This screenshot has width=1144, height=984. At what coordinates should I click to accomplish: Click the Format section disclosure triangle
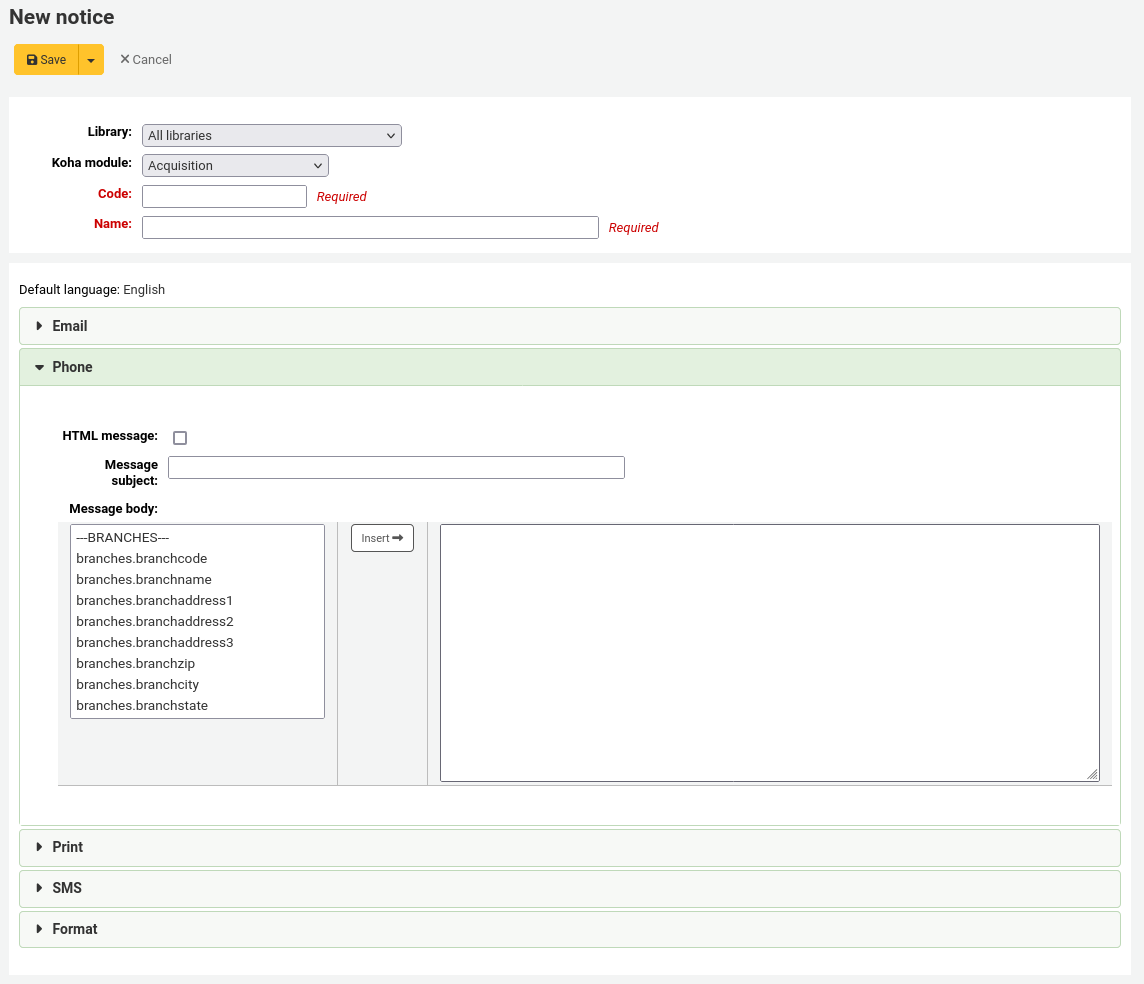pos(40,929)
